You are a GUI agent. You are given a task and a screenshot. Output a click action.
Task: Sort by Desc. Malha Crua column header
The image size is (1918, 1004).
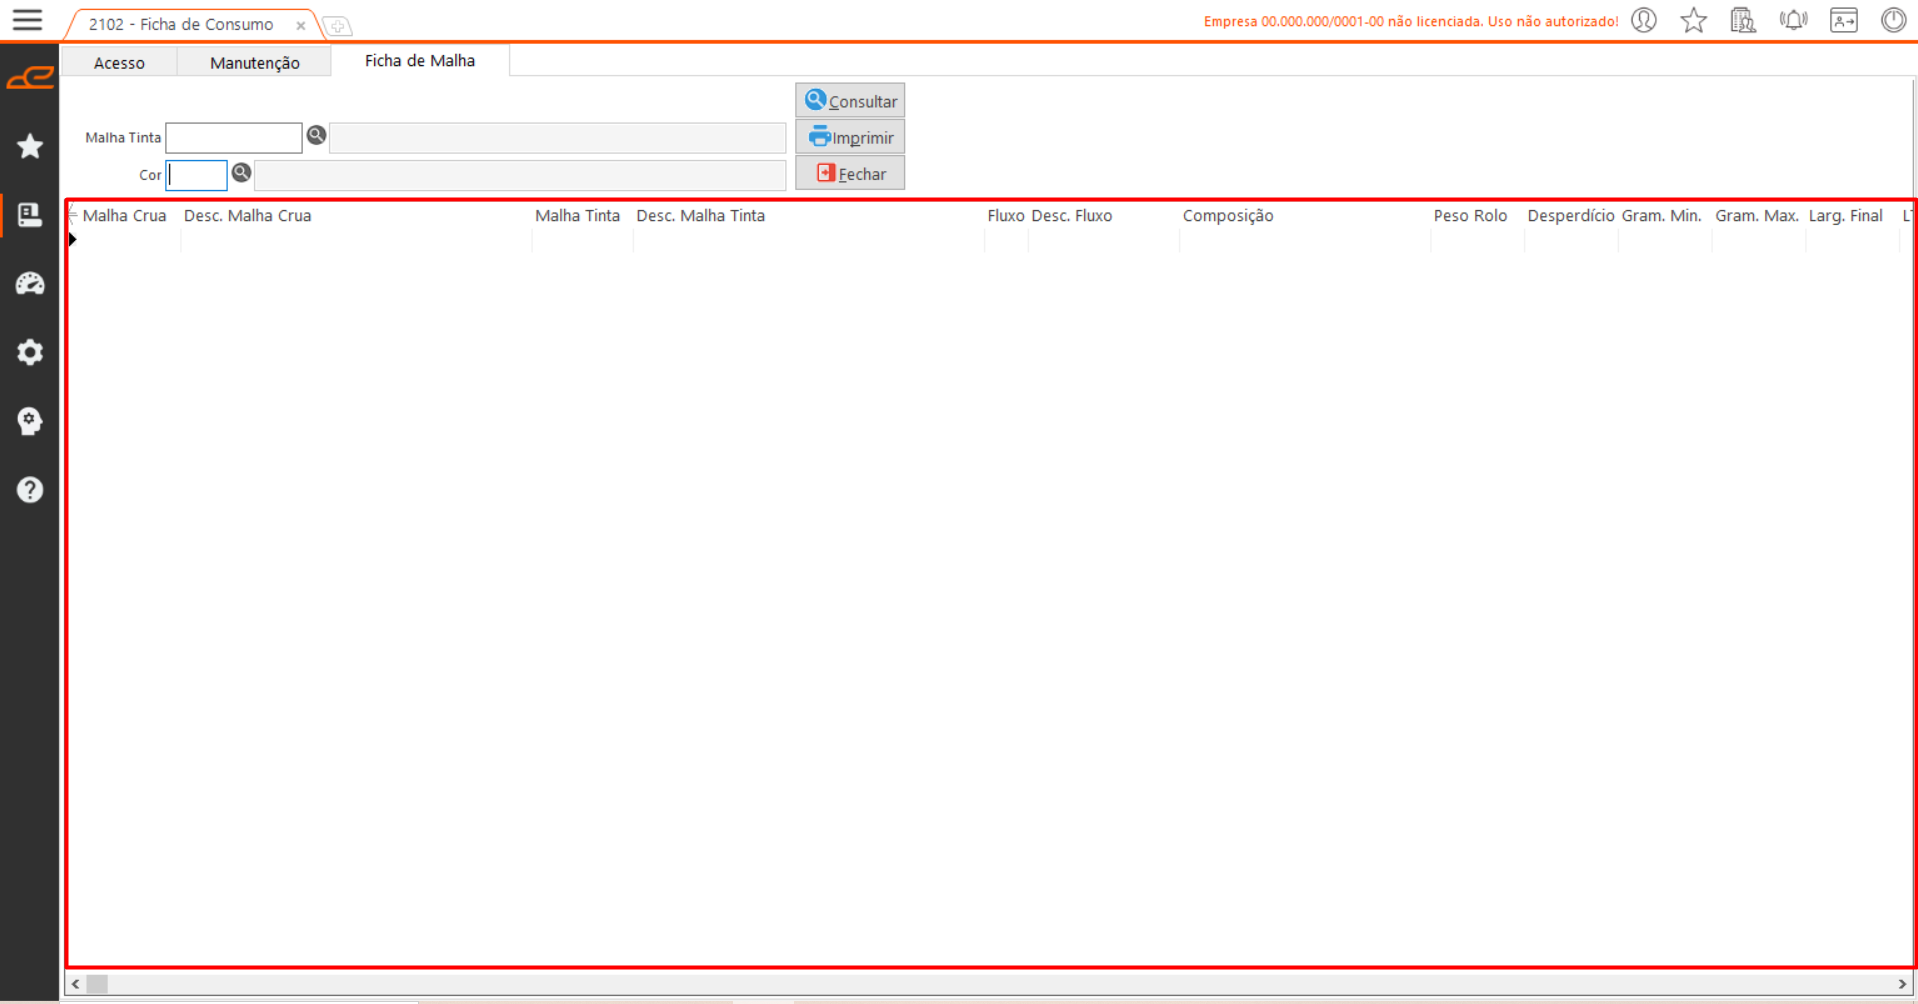(x=247, y=216)
